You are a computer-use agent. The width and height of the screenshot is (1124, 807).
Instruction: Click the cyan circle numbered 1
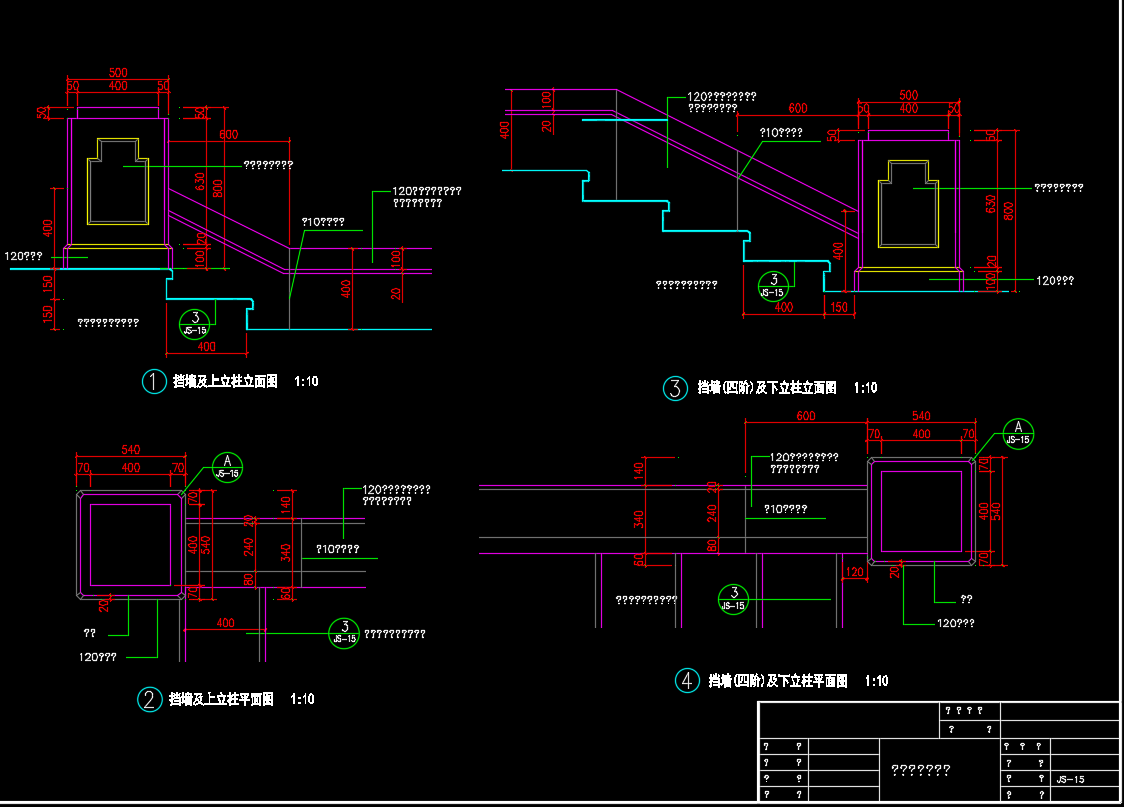pyautogui.click(x=154, y=381)
